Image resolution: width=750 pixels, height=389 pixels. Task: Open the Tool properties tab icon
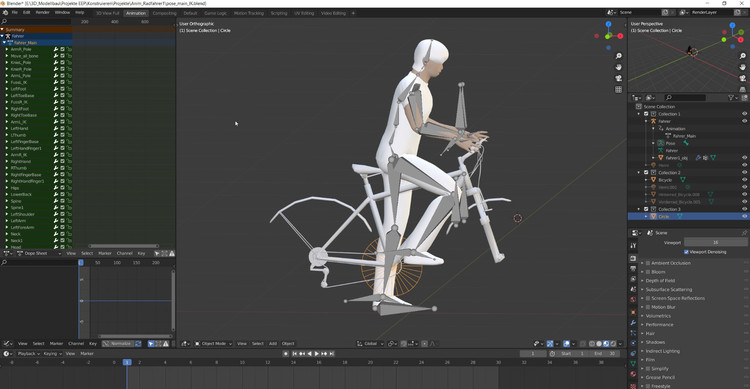point(633,245)
